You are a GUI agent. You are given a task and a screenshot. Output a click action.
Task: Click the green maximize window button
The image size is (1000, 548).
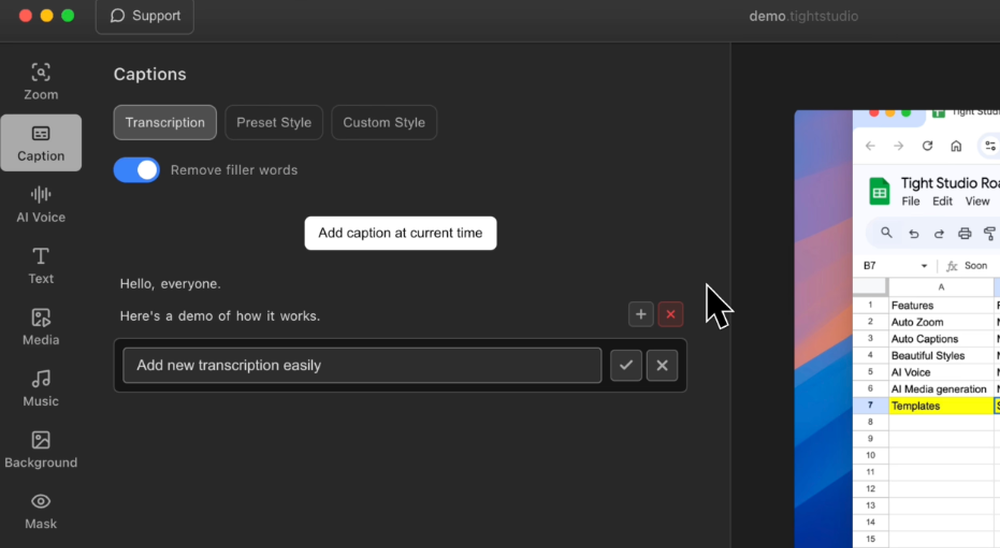point(68,15)
